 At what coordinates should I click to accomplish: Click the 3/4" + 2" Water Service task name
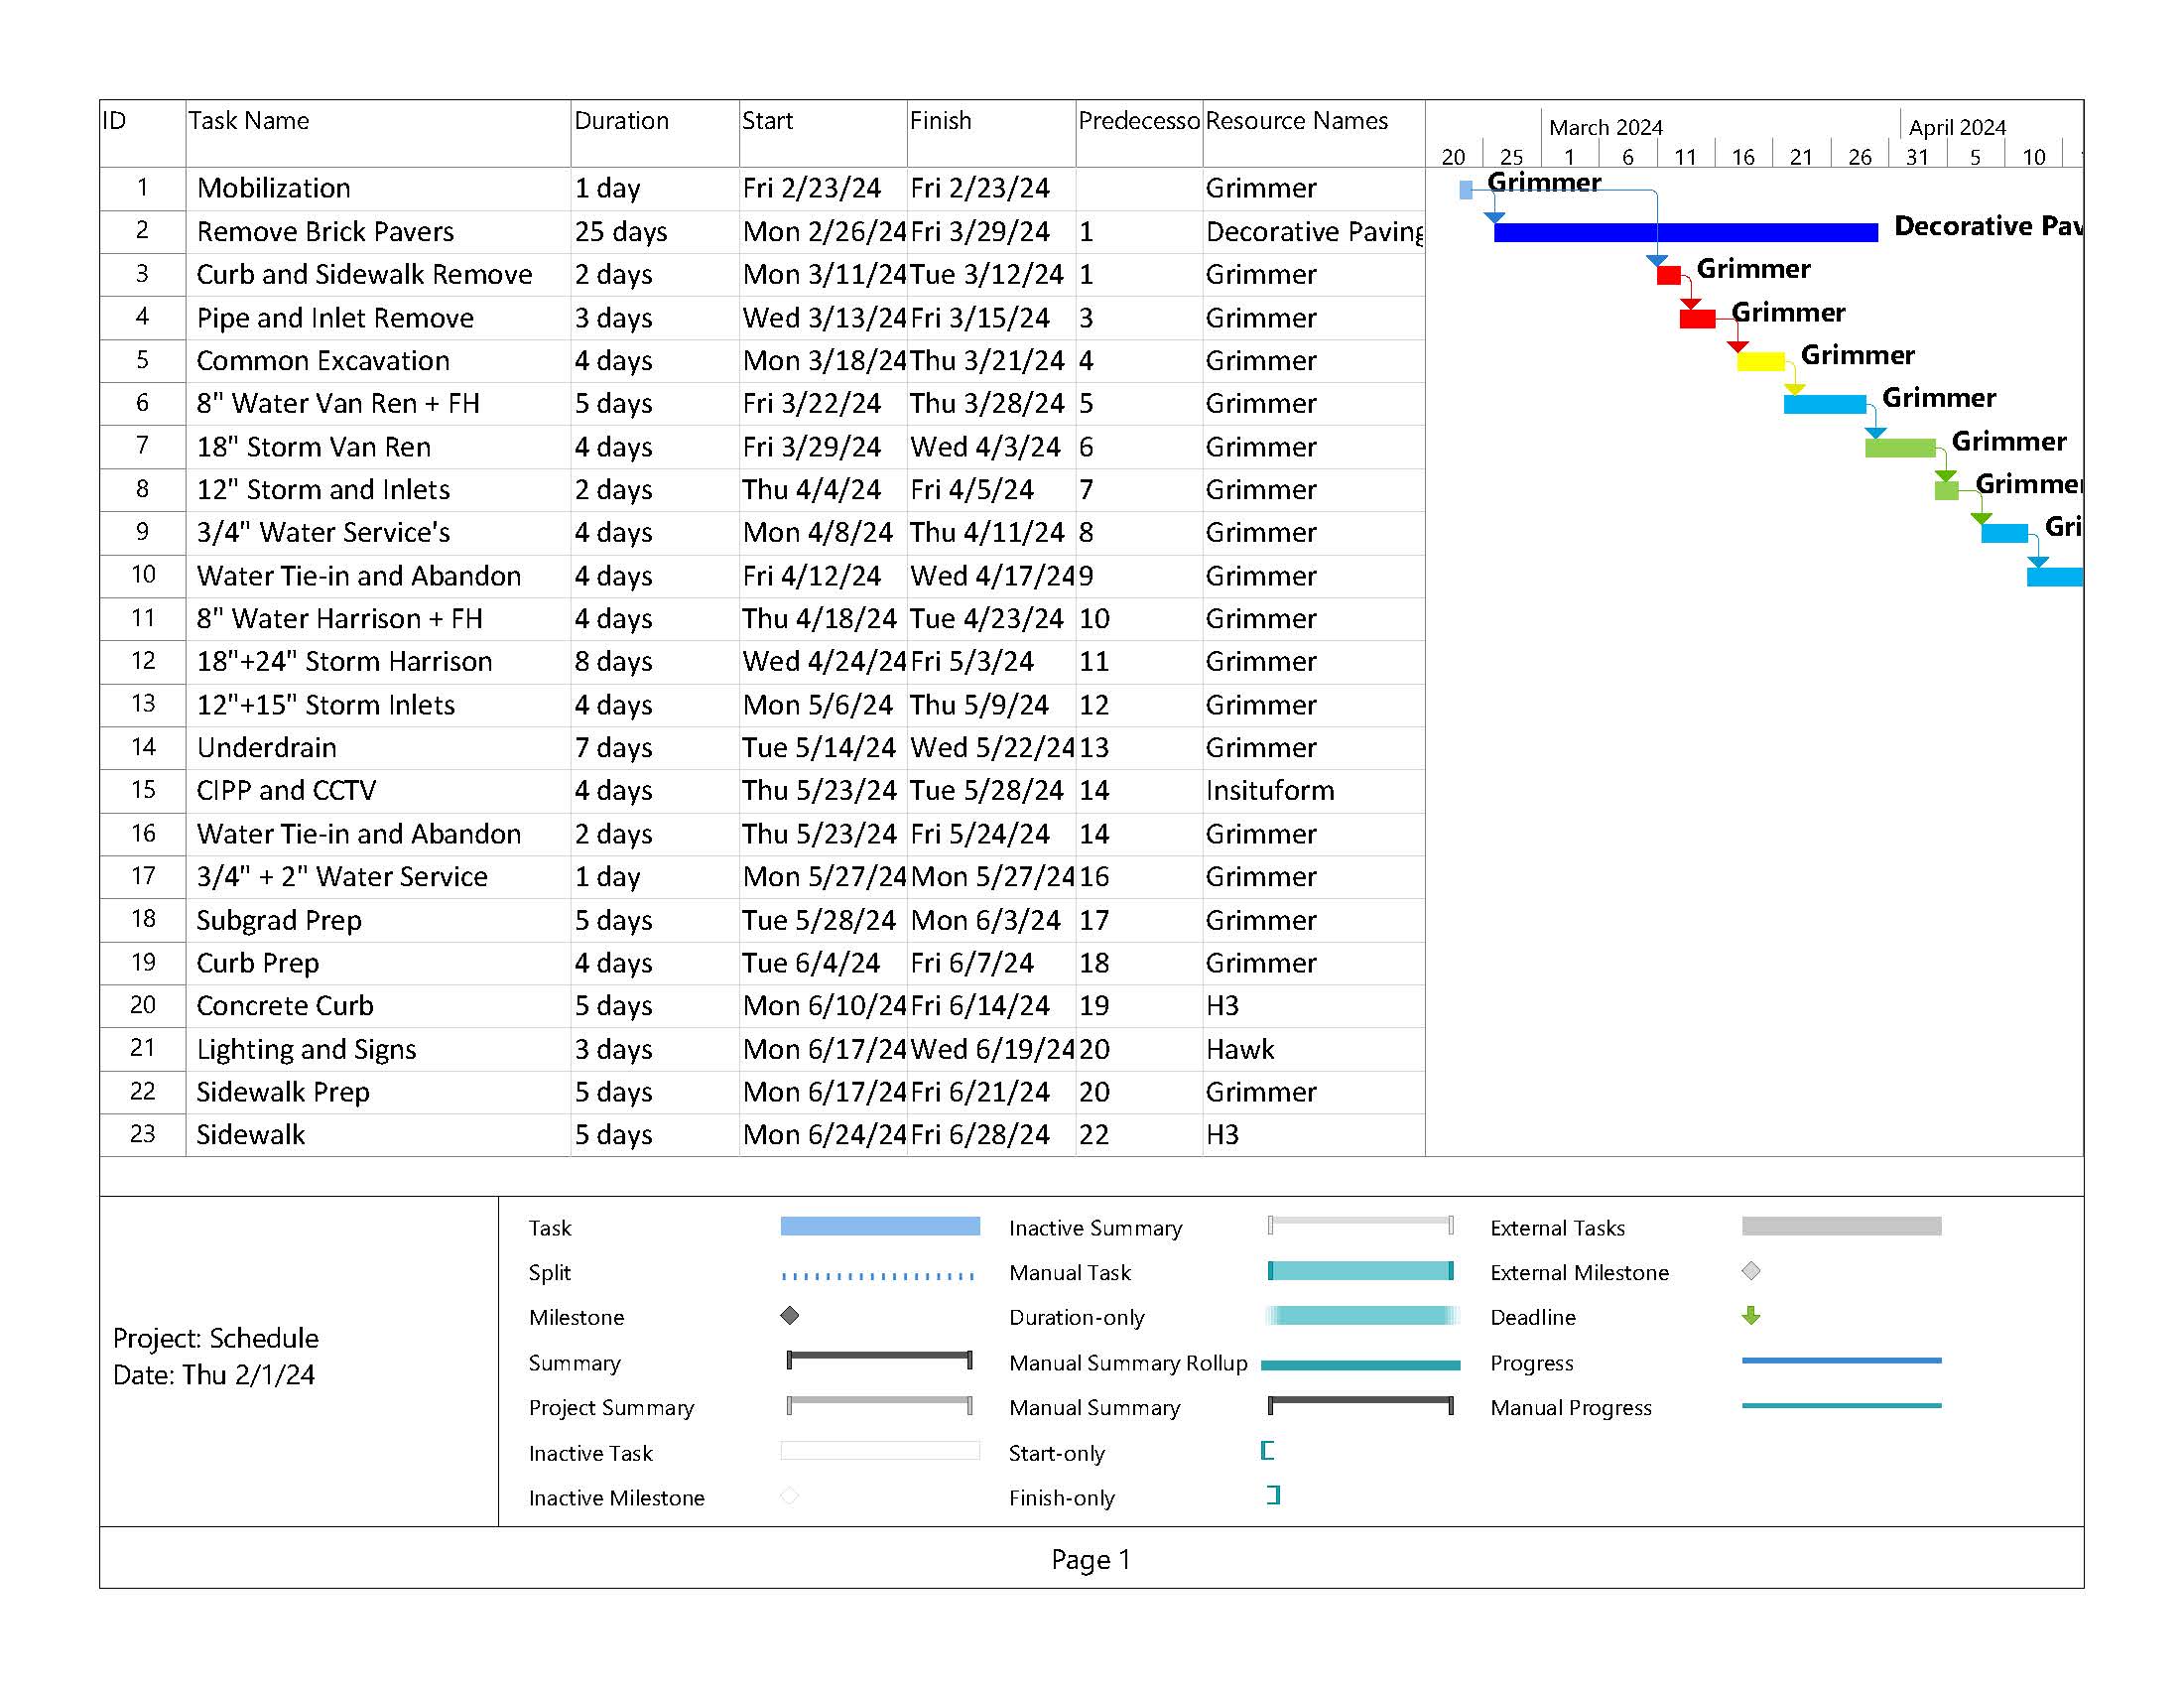pyautogui.click(x=342, y=877)
